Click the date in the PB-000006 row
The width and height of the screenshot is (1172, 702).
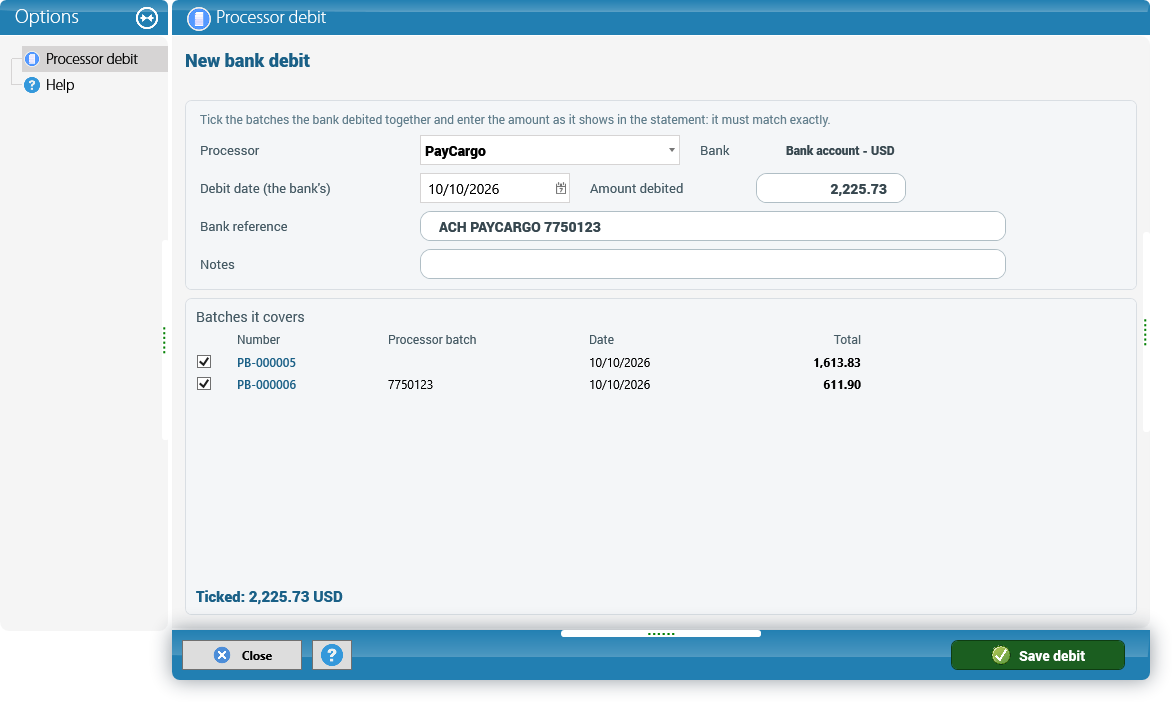pos(620,385)
